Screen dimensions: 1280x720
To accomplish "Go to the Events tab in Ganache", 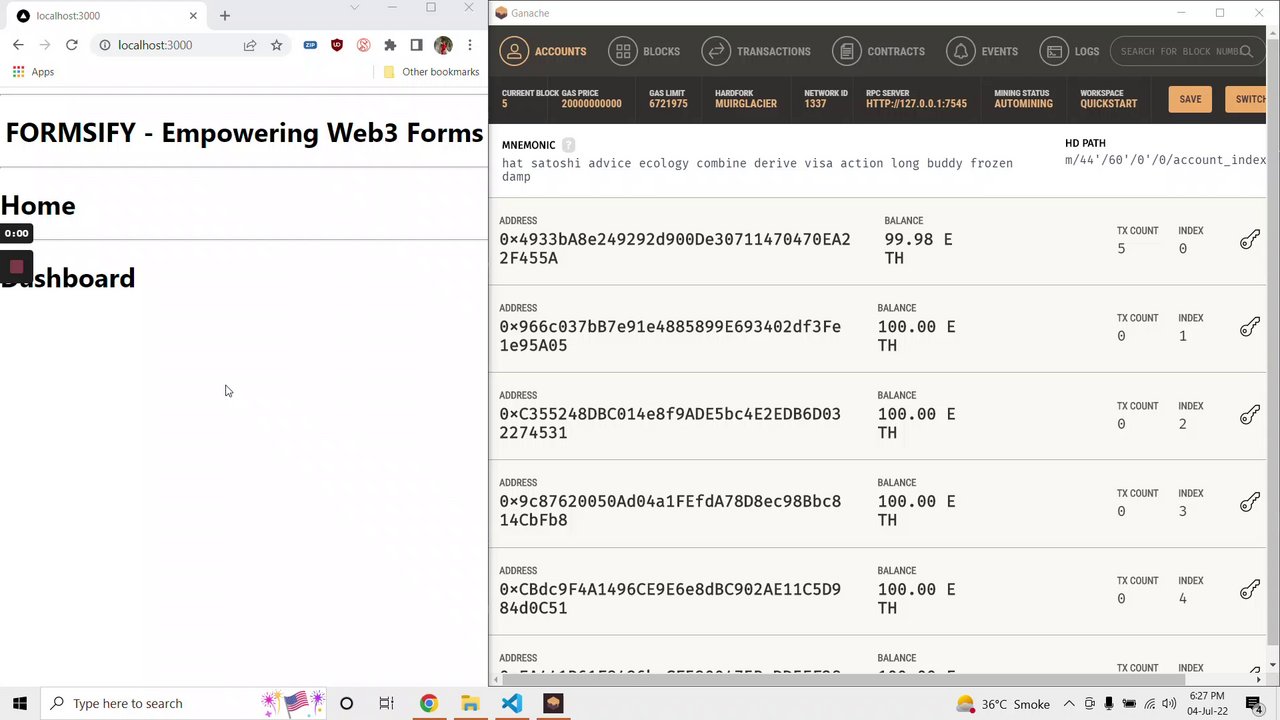I will 982,51.
